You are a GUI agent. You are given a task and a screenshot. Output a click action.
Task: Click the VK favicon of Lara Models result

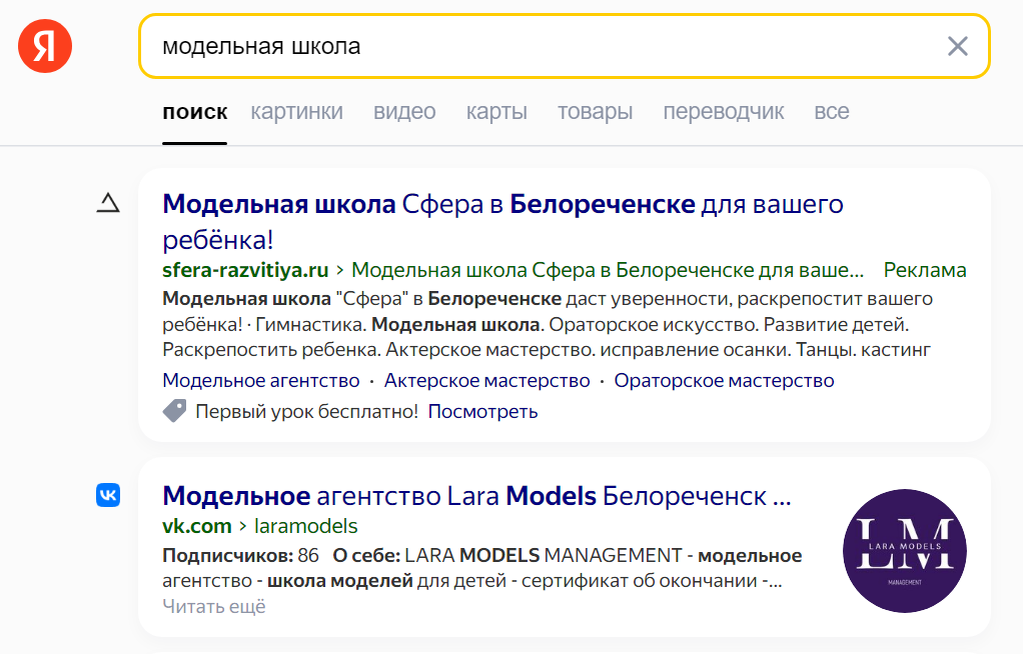pos(108,495)
